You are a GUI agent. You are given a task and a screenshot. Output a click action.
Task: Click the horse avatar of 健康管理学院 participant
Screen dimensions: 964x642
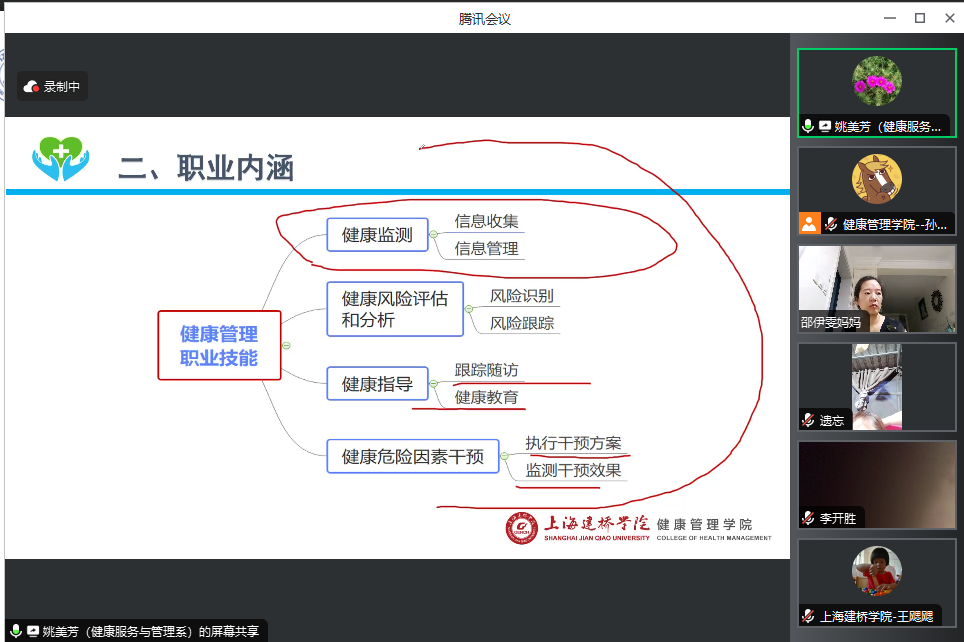(876, 179)
